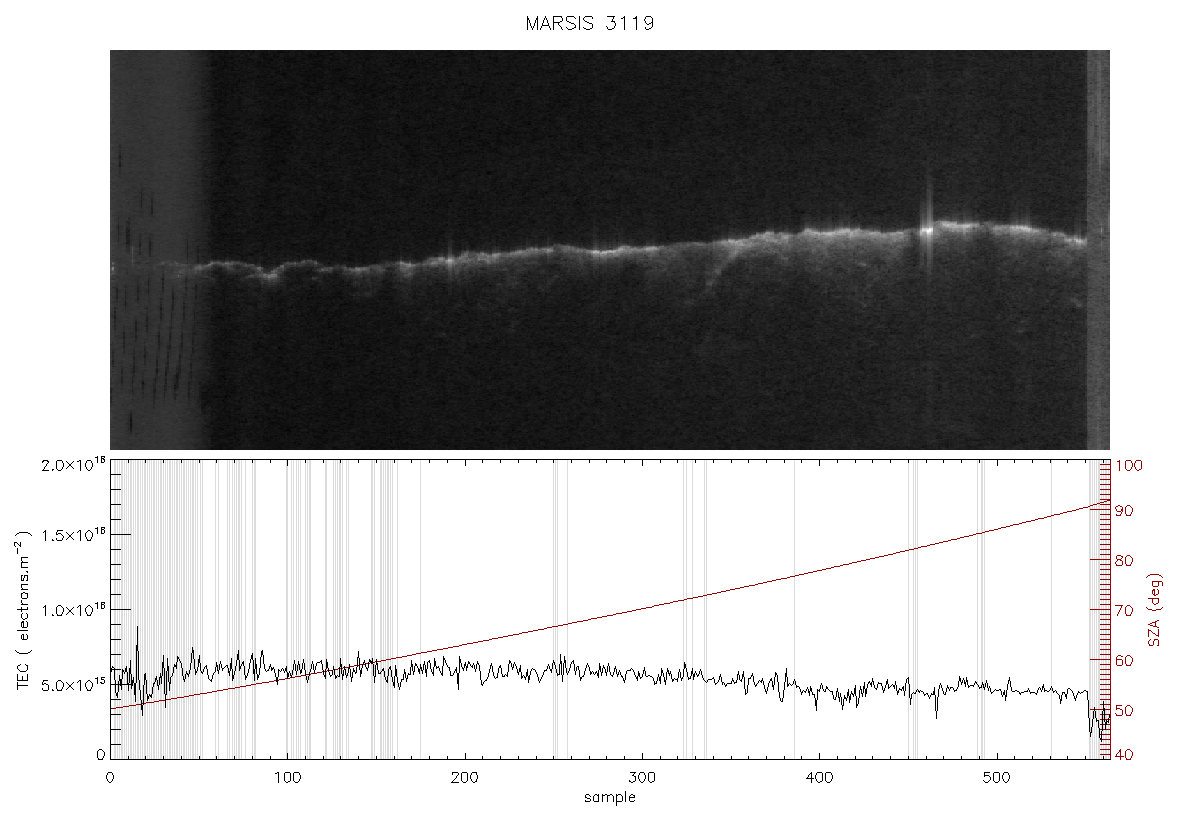
Task: Click the x-axis tick label 0
Action: click(111, 777)
